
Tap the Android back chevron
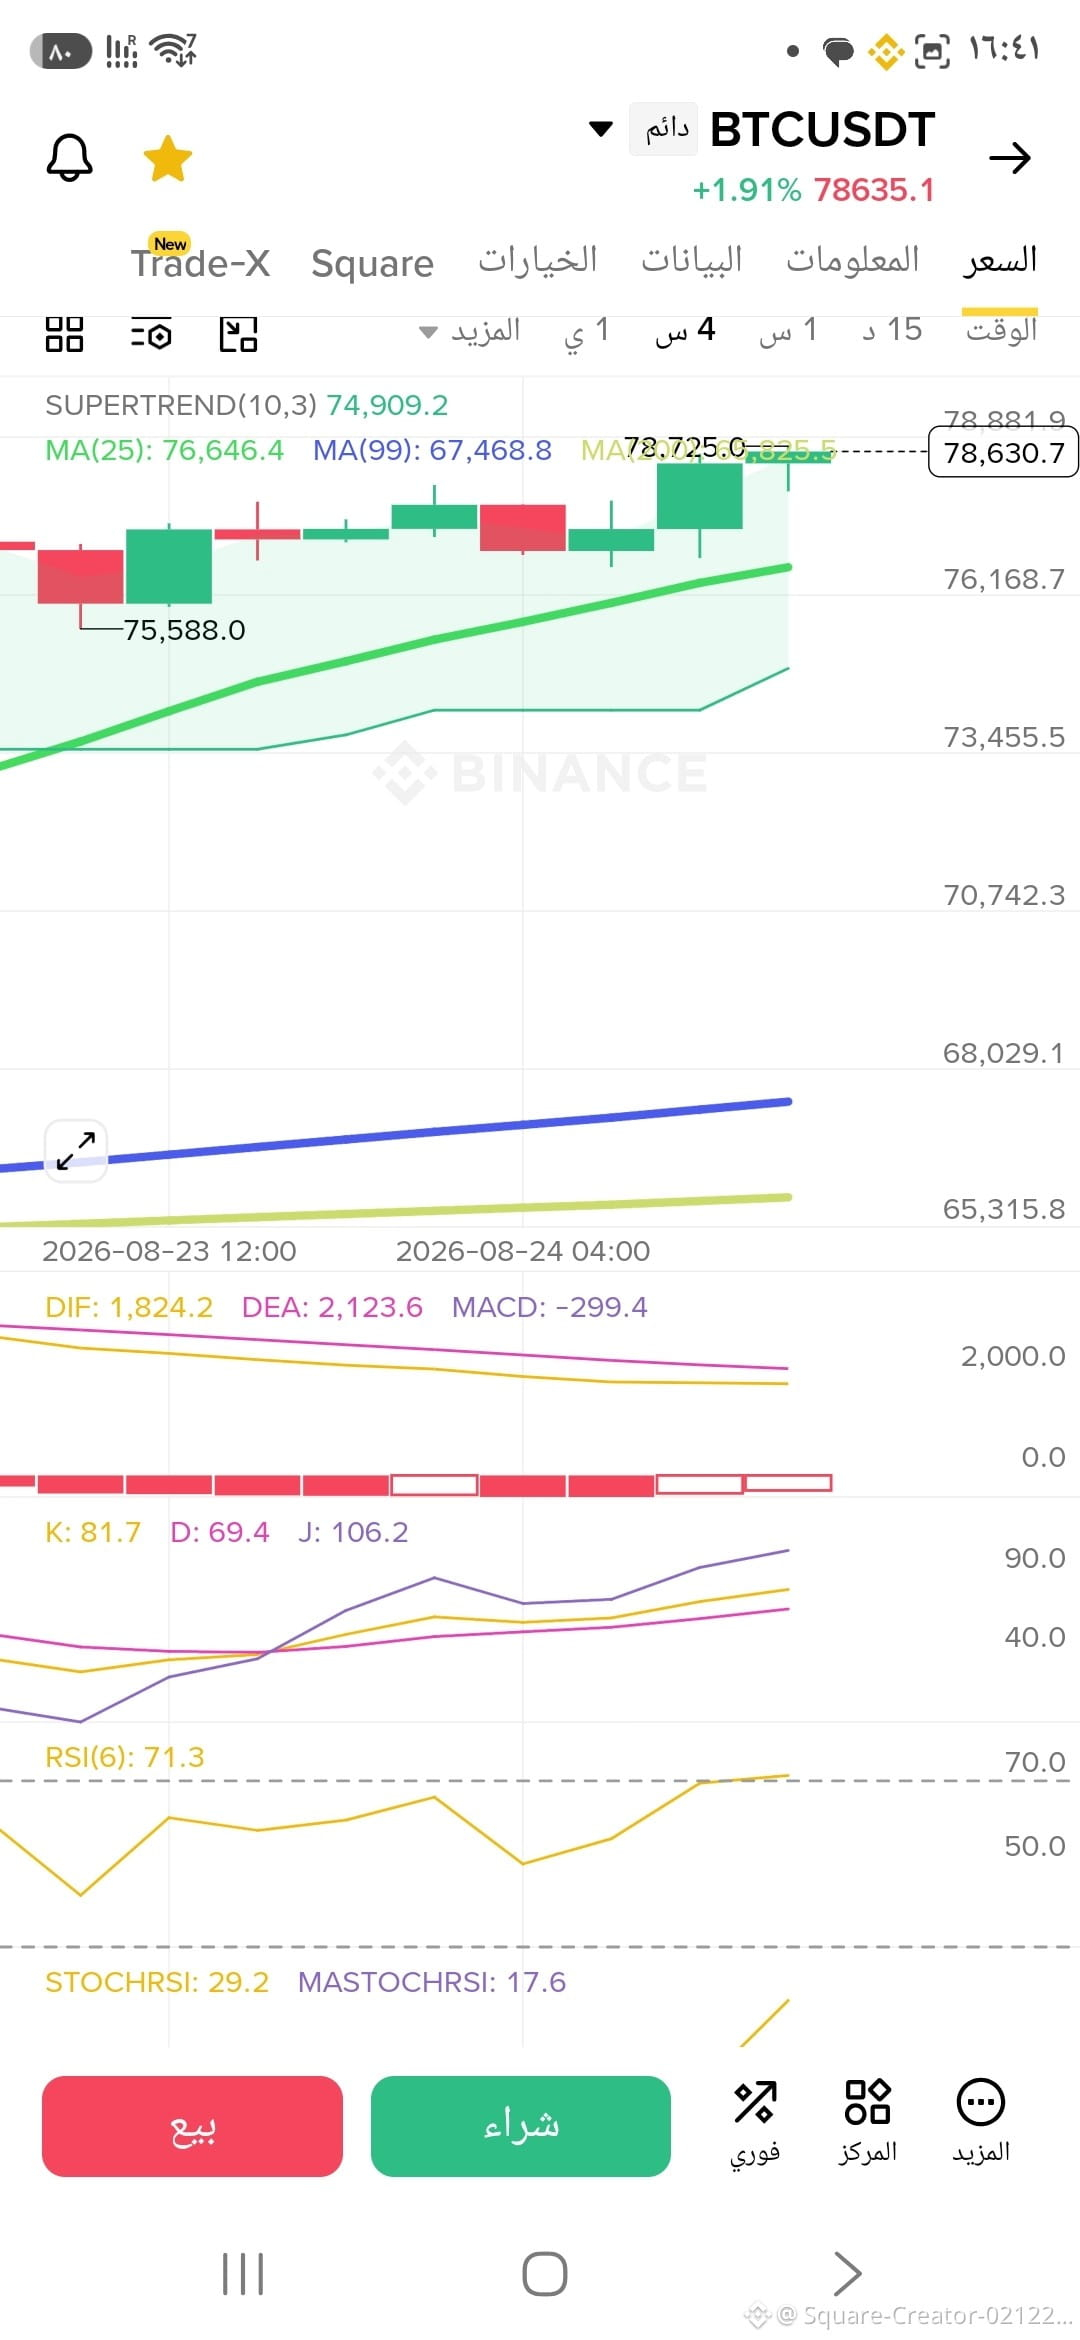(847, 2274)
